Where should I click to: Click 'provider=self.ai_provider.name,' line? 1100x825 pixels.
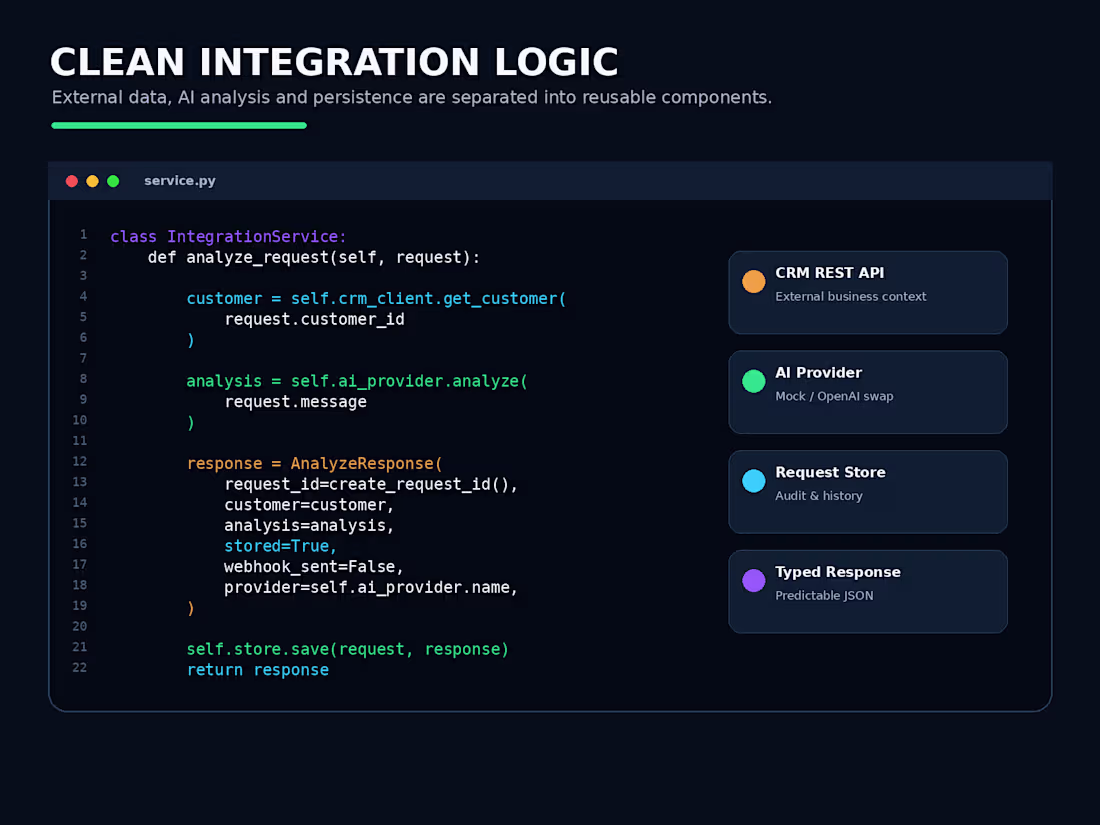(371, 587)
